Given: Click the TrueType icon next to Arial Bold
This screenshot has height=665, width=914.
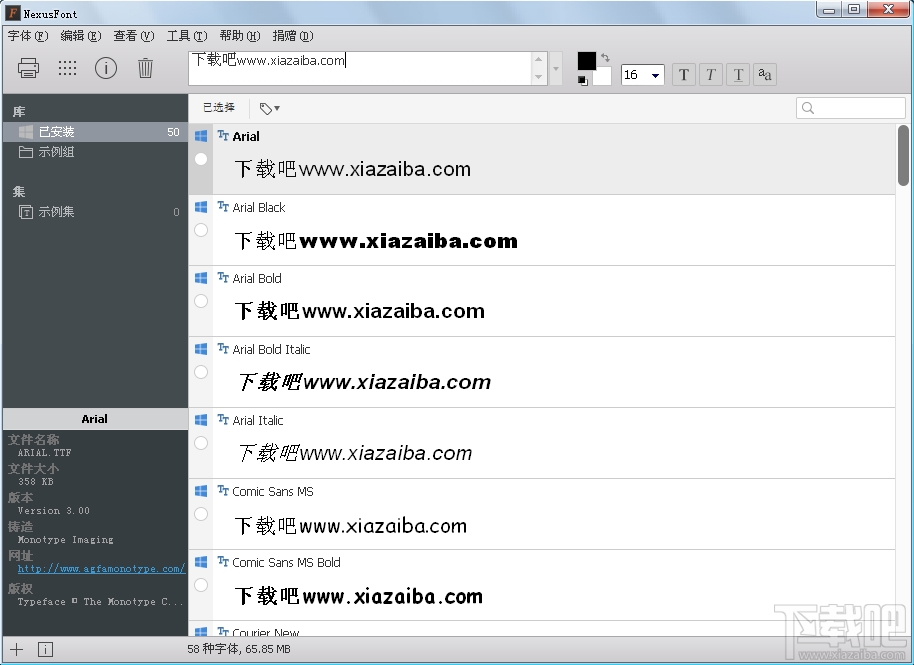Looking at the screenshot, I should (x=223, y=277).
